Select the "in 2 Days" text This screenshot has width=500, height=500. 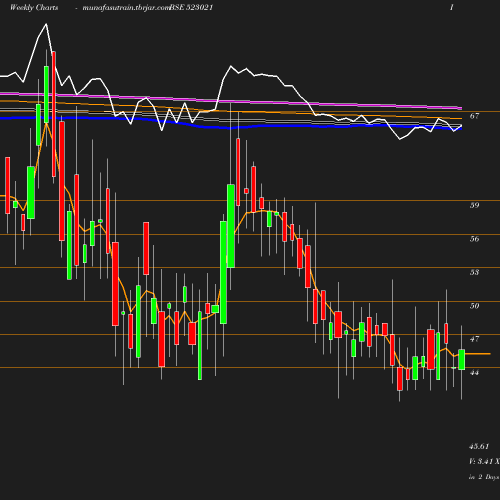coord(484,477)
